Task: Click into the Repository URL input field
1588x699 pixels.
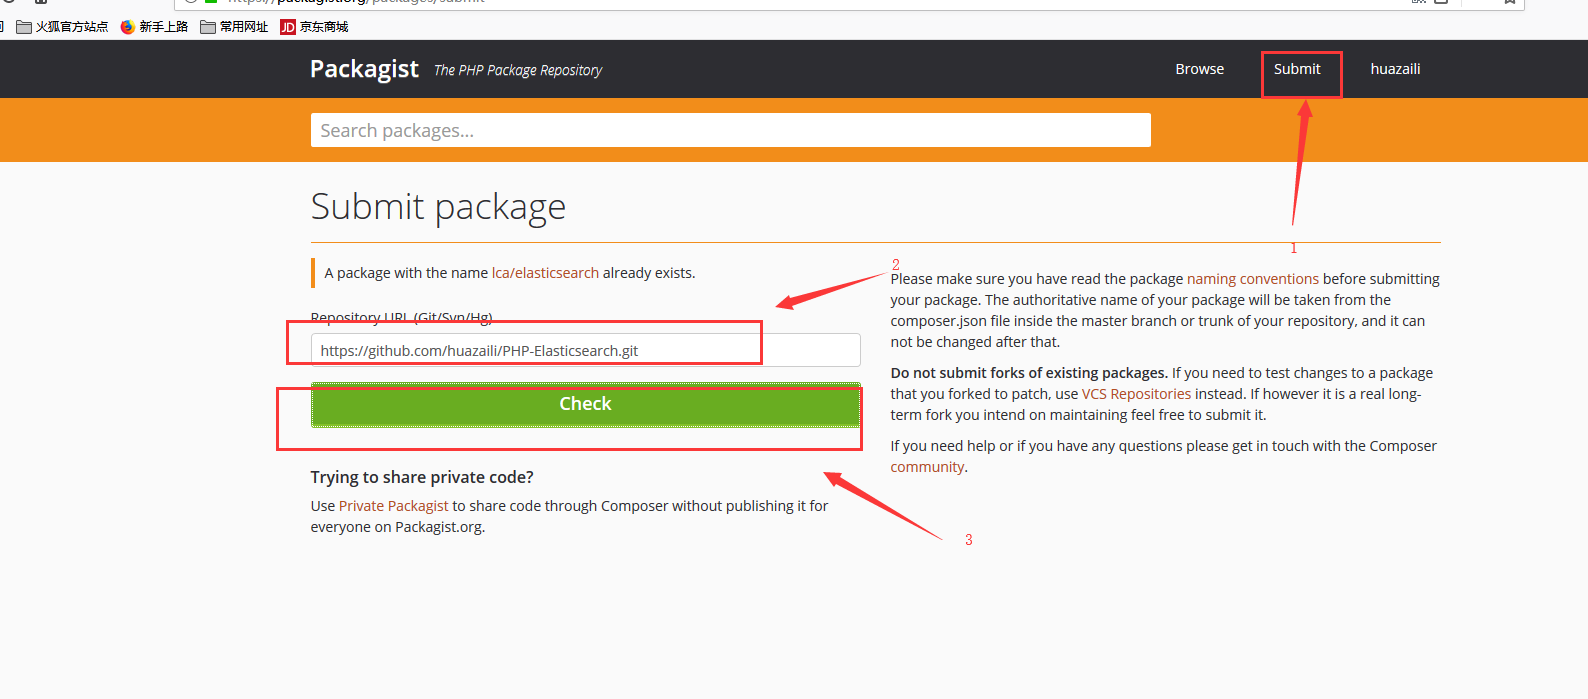Action: 585,350
